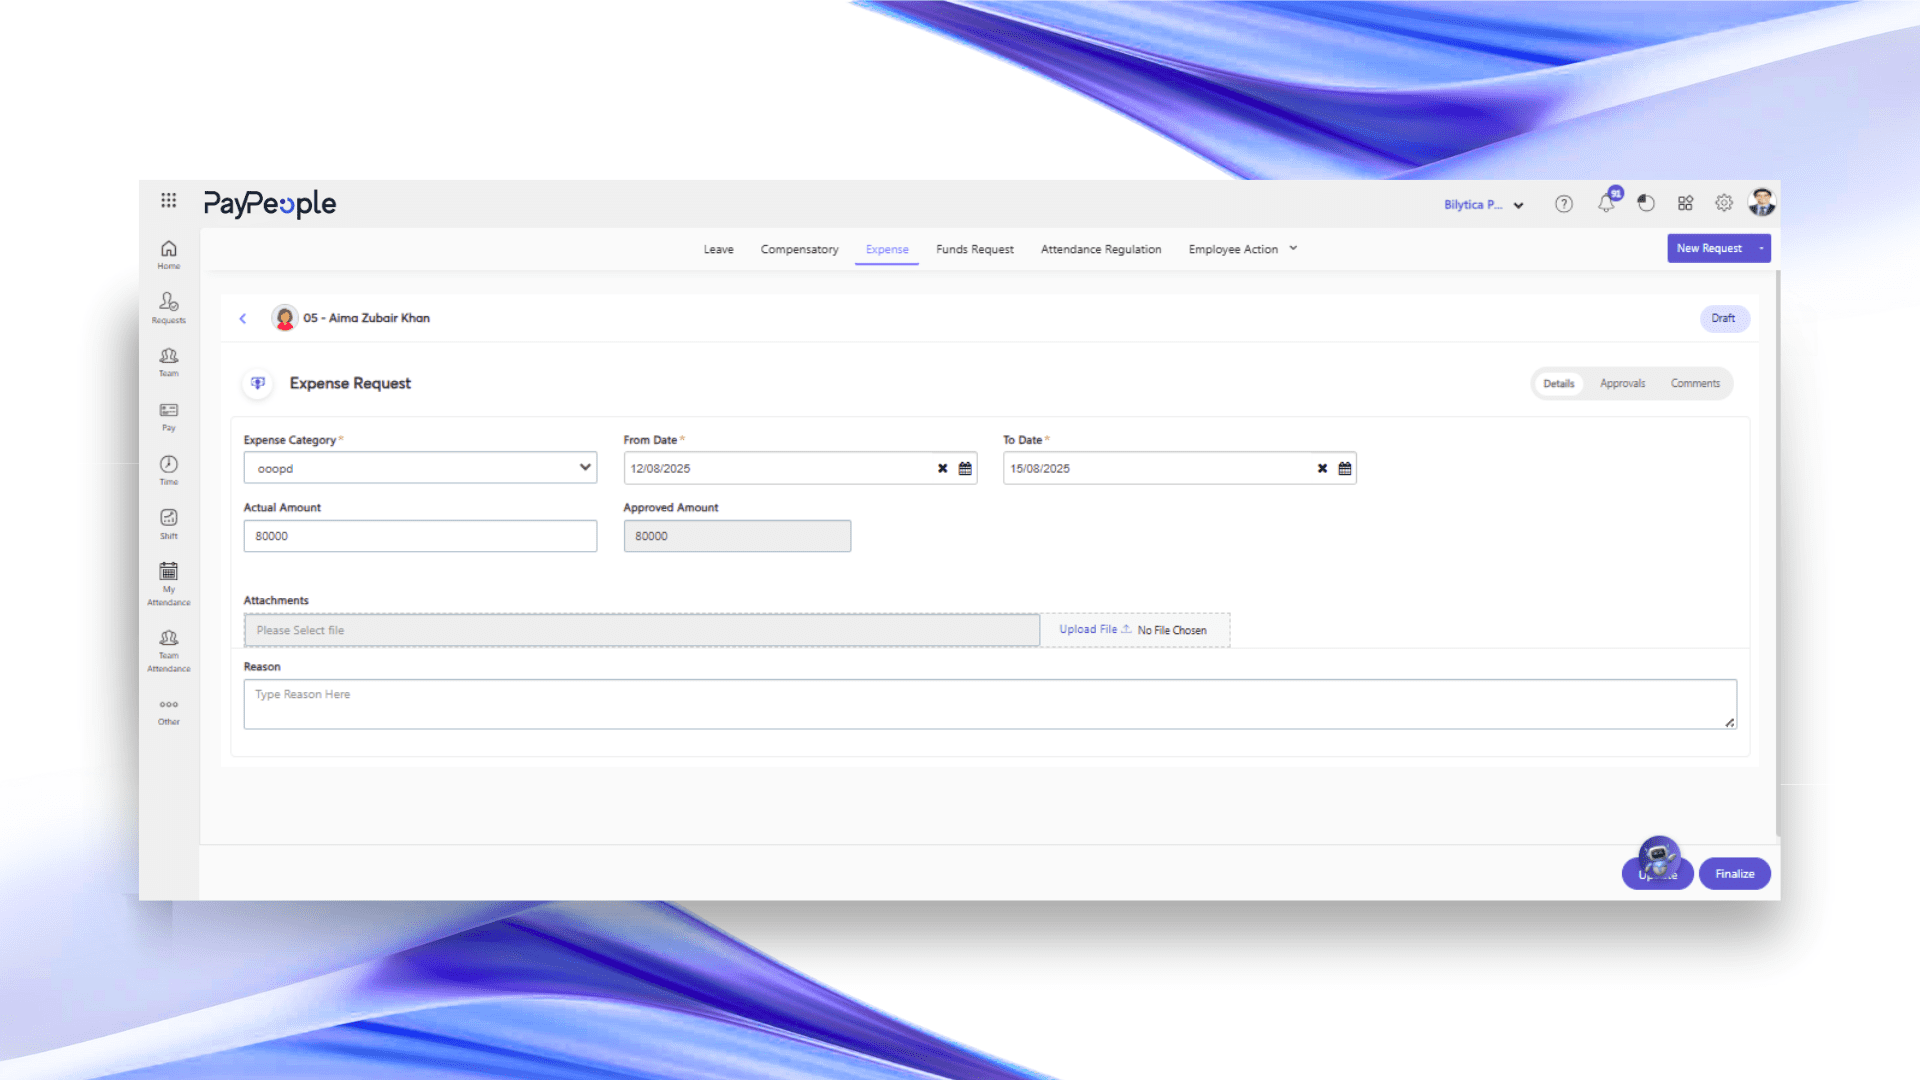Open the help question mark icon
Screen dimensions: 1920x1080
click(1564, 204)
